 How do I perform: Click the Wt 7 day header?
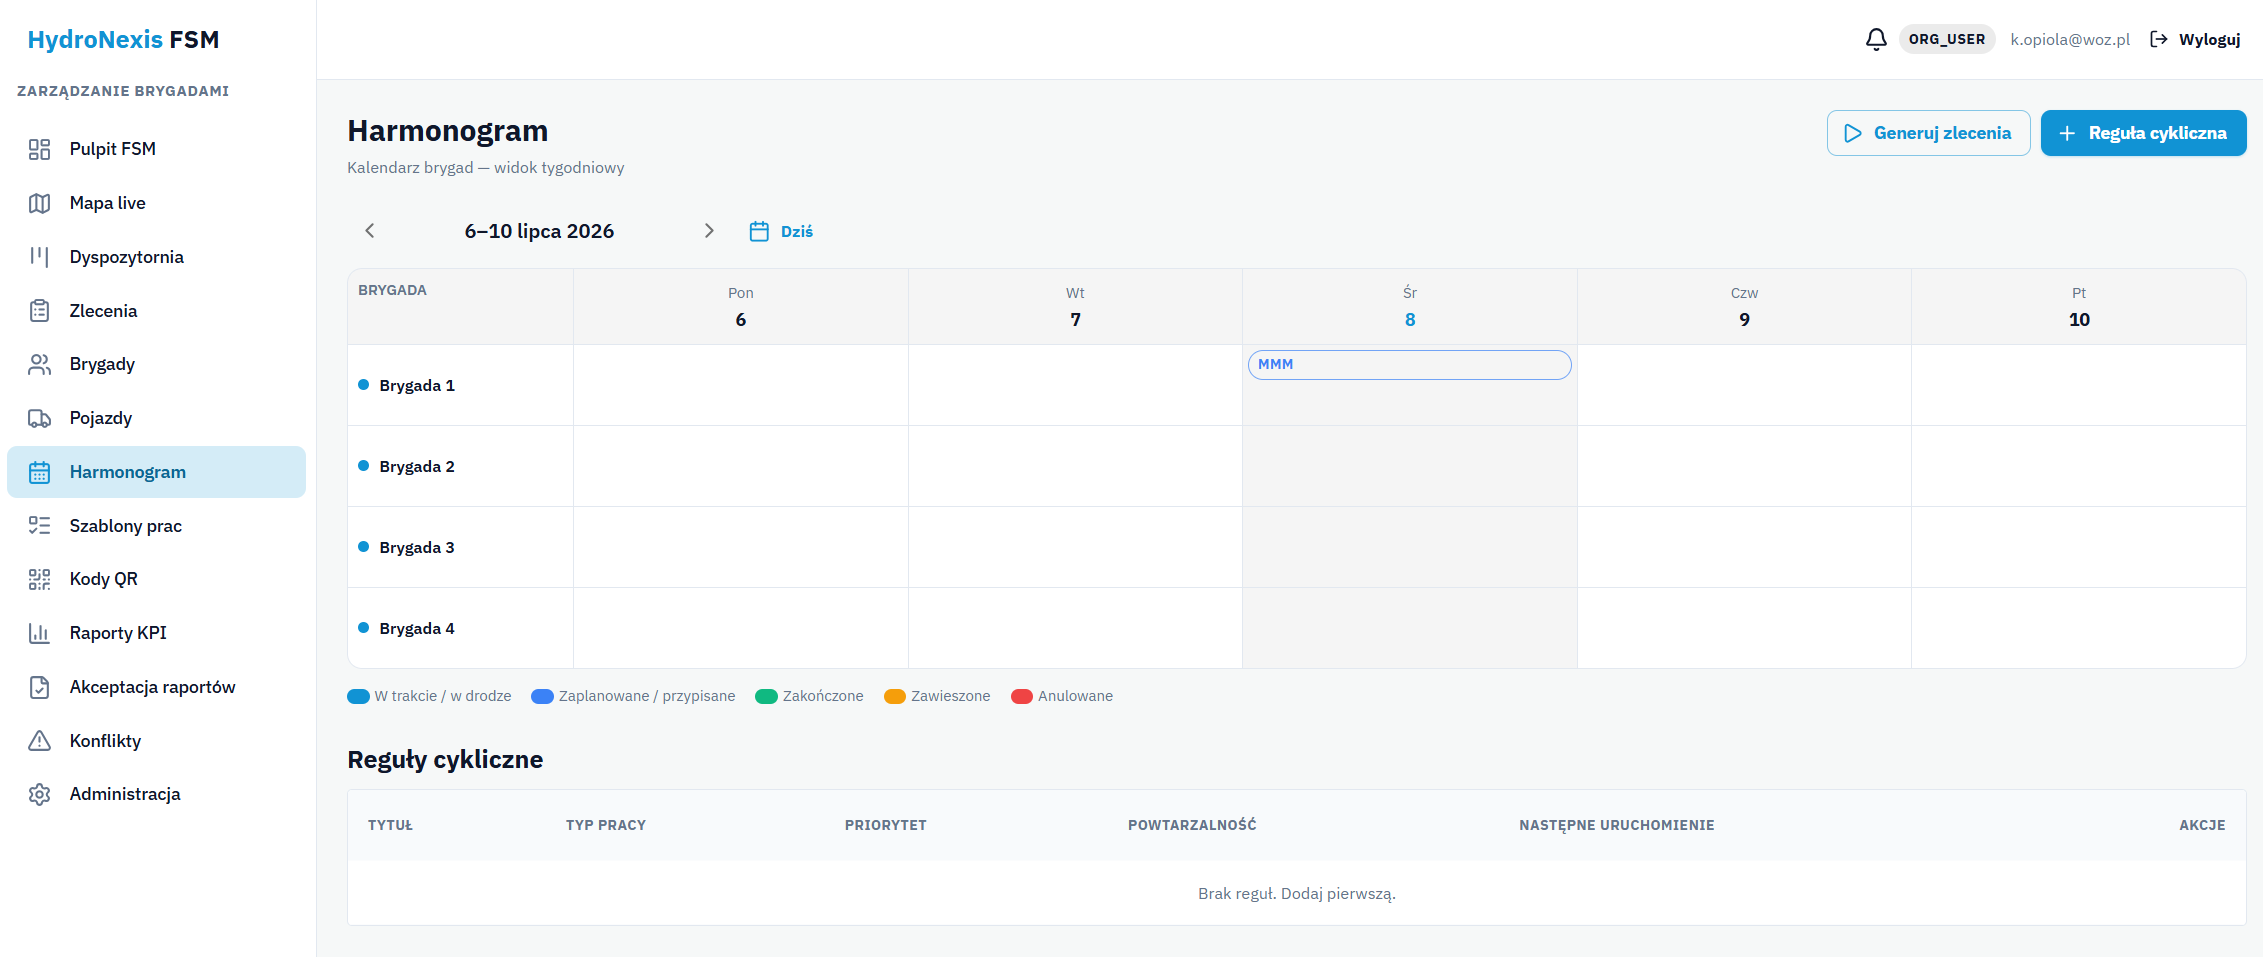tap(1075, 307)
